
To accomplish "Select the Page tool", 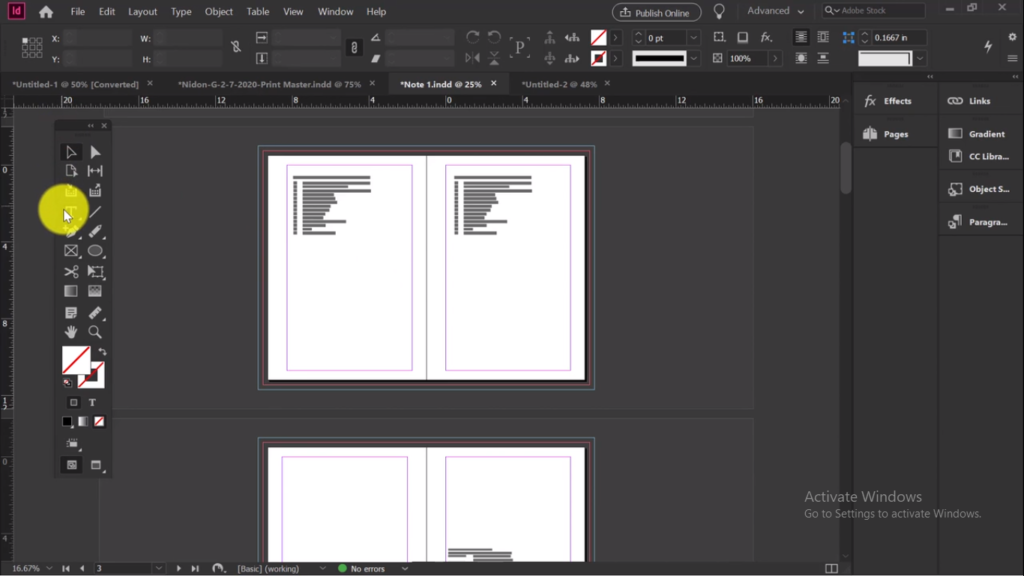I will coord(71,171).
